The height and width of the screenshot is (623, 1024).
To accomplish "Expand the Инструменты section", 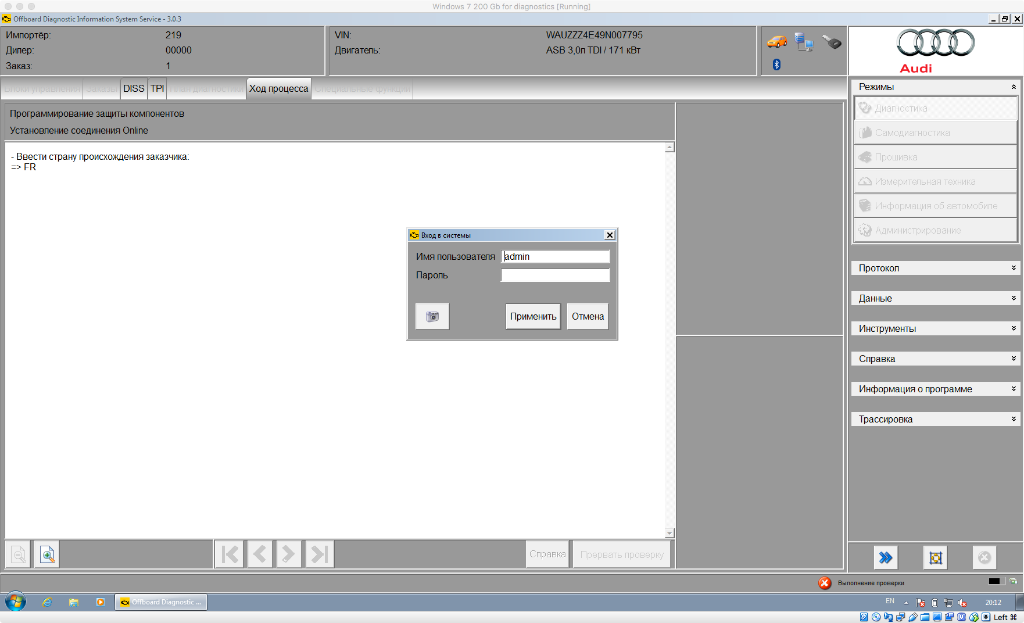I will (935, 328).
